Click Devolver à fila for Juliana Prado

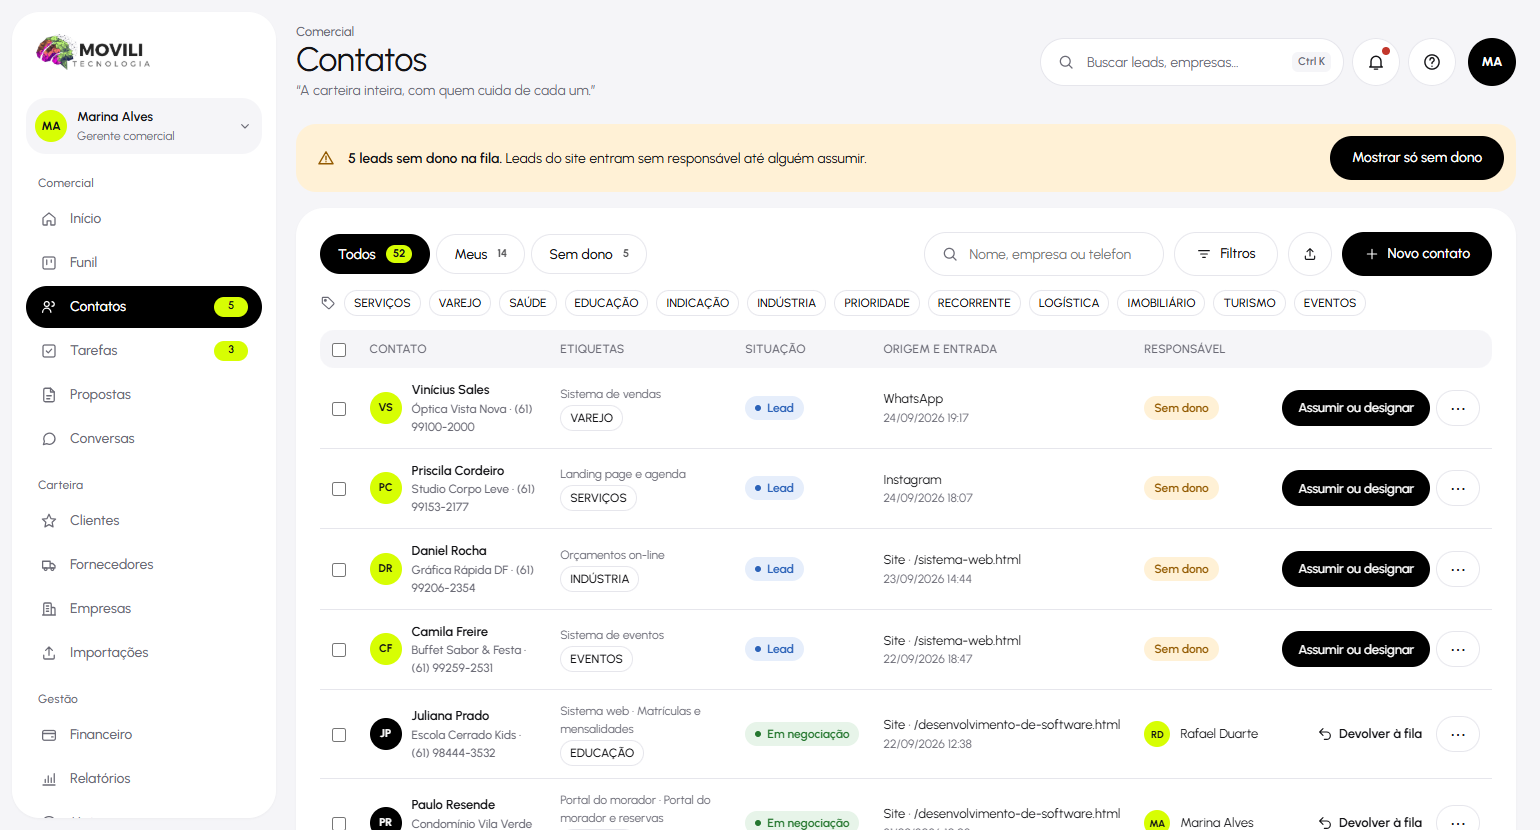click(x=1370, y=734)
